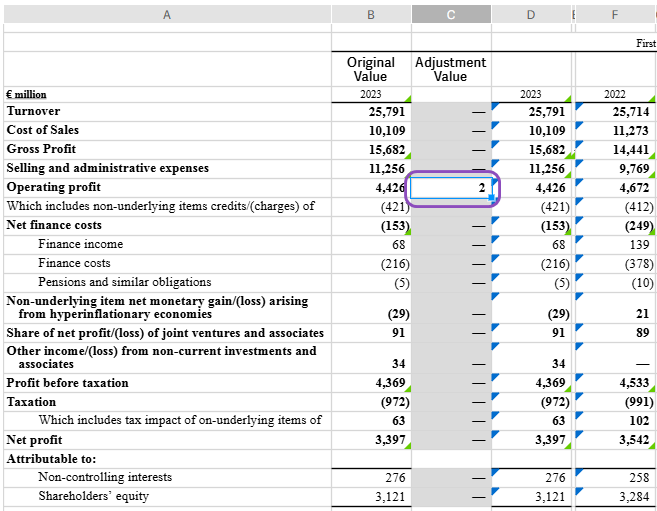Select the non-underlying items credits/(charges) label

160,206
